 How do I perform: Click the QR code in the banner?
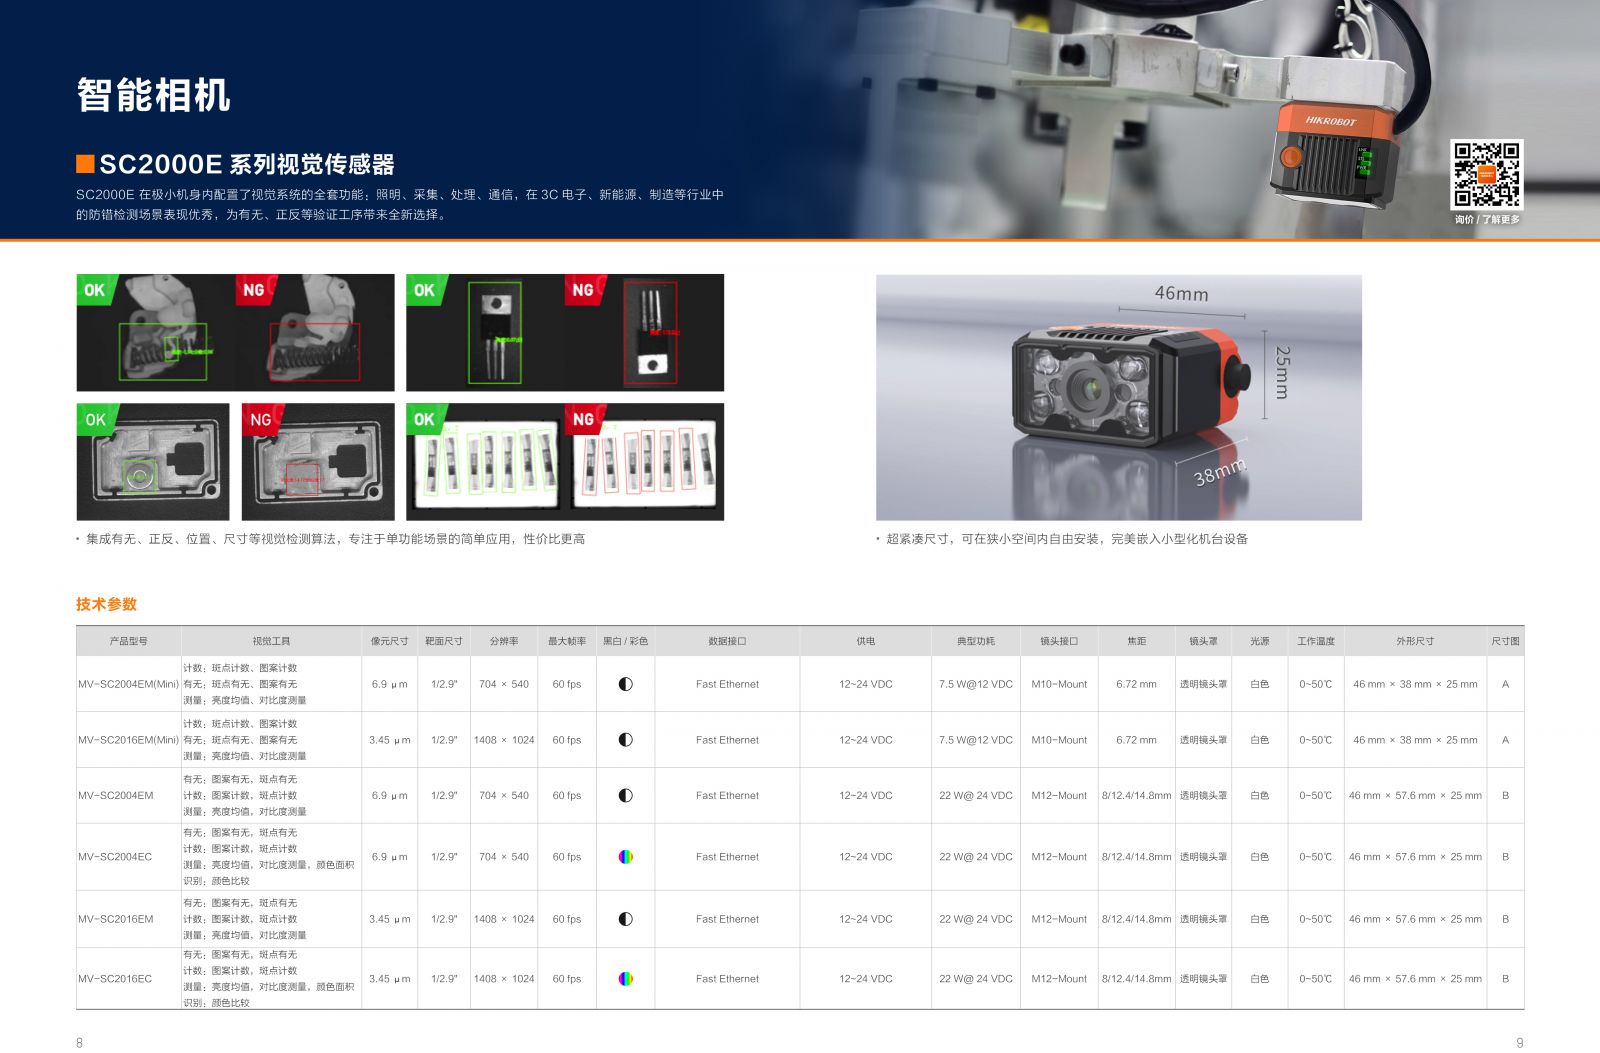click(1487, 174)
